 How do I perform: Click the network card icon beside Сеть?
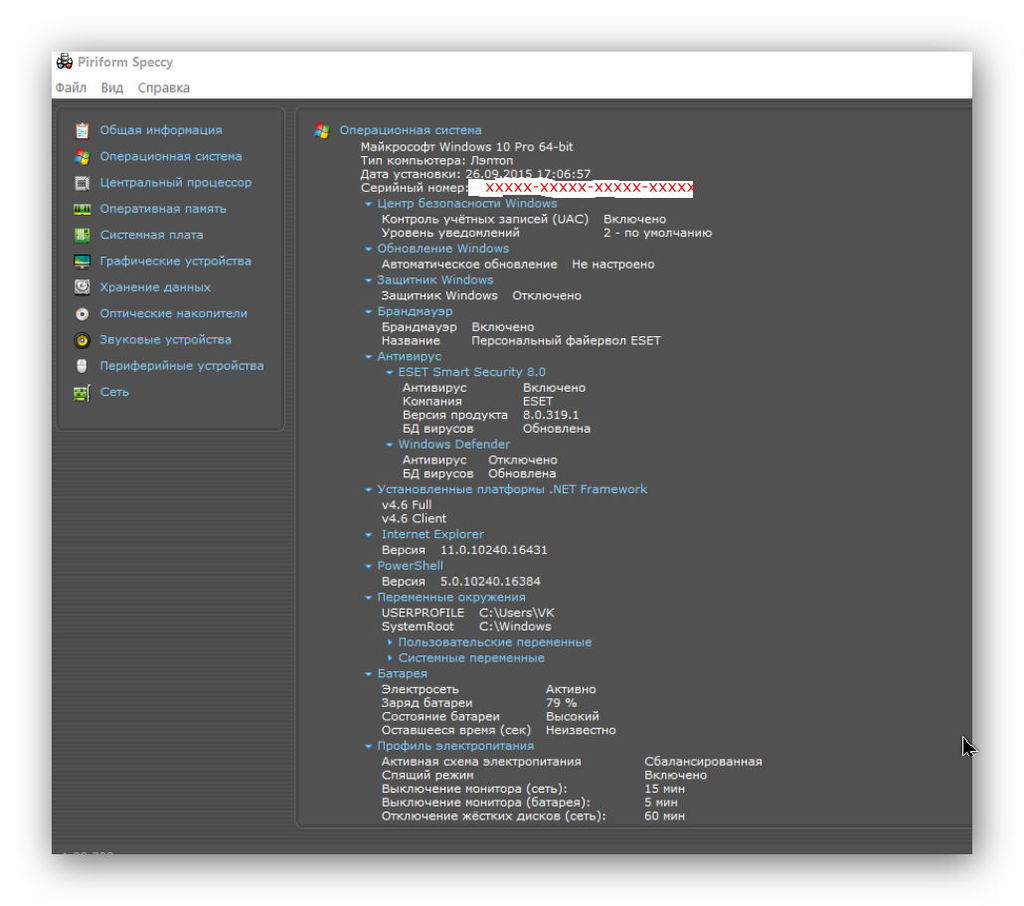click(x=82, y=393)
